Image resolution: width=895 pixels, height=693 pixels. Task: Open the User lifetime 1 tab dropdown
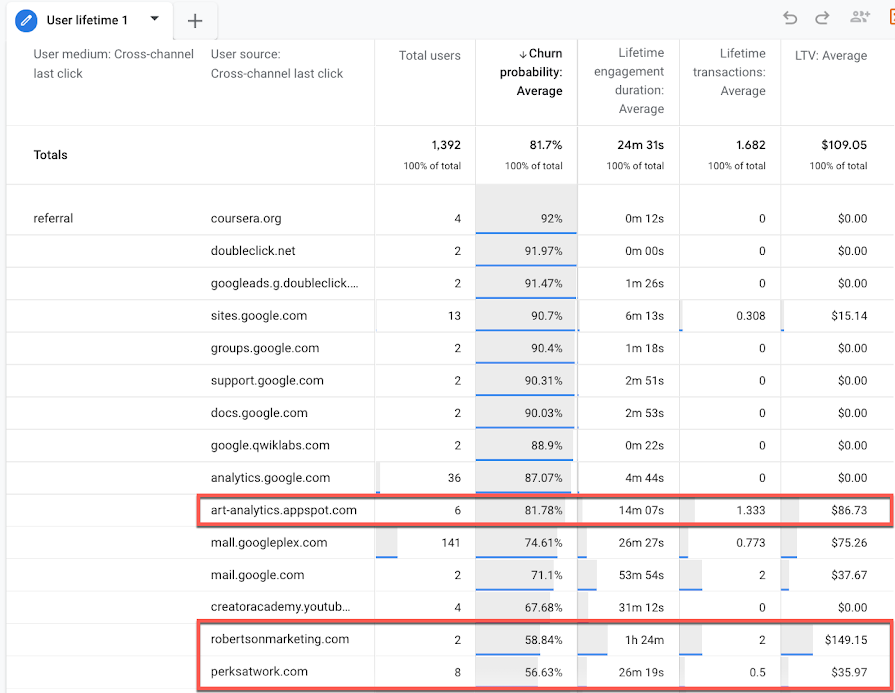(154, 19)
